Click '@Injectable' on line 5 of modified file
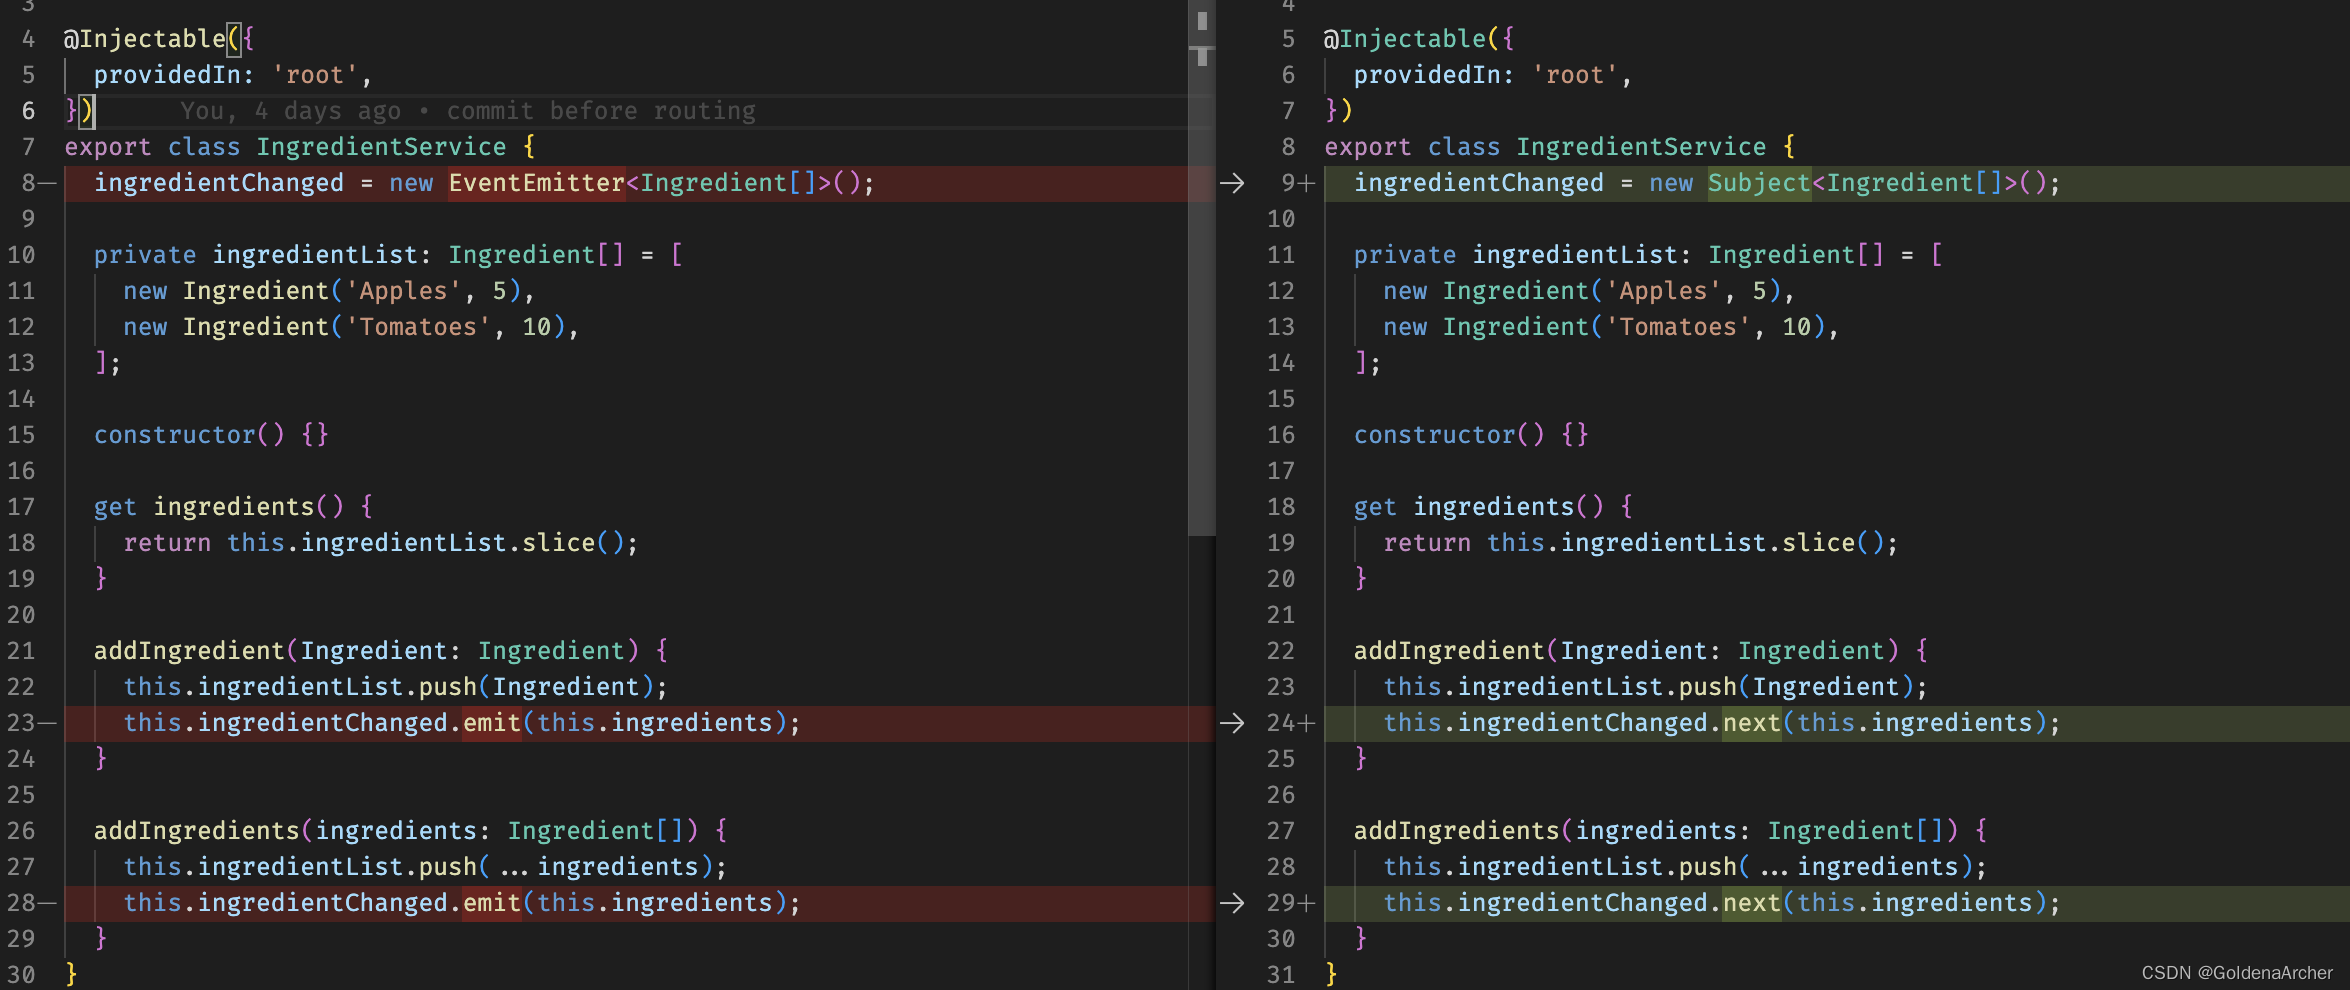The image size is (2350, 990). click(x=1405, y=39)
